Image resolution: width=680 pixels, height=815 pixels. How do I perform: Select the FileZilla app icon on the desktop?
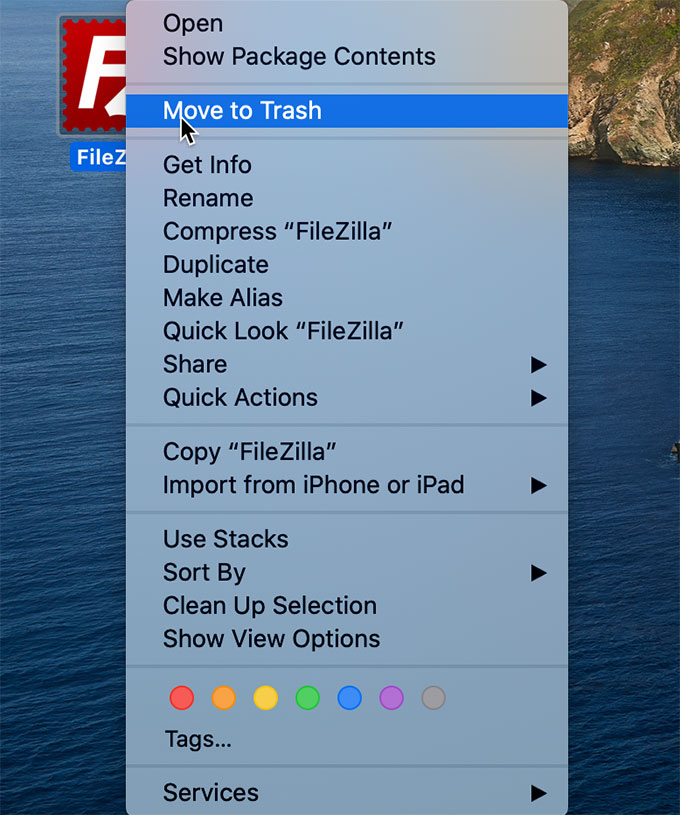pos(93,75)
